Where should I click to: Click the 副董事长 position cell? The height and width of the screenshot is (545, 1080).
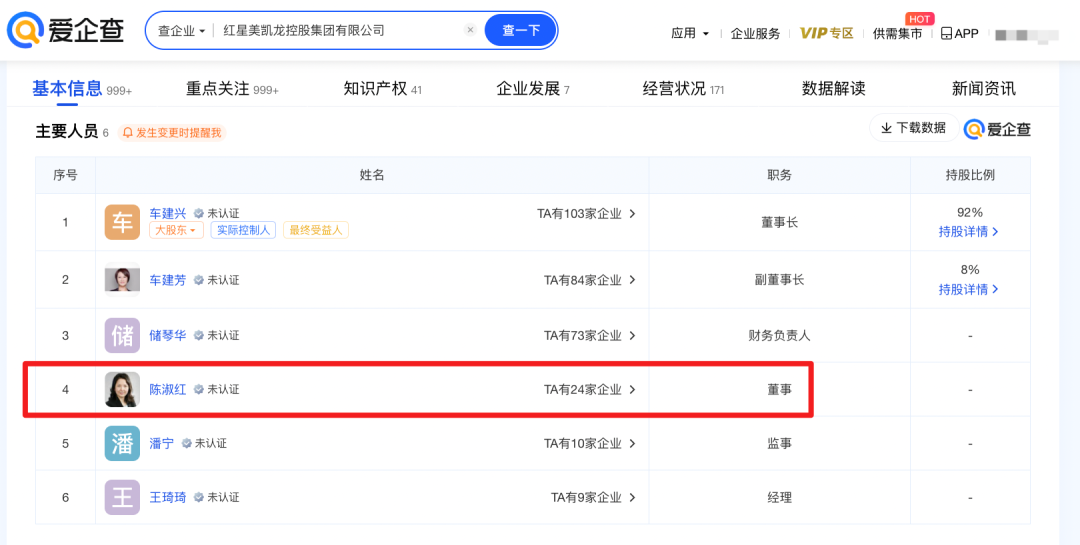click(780, 280)
